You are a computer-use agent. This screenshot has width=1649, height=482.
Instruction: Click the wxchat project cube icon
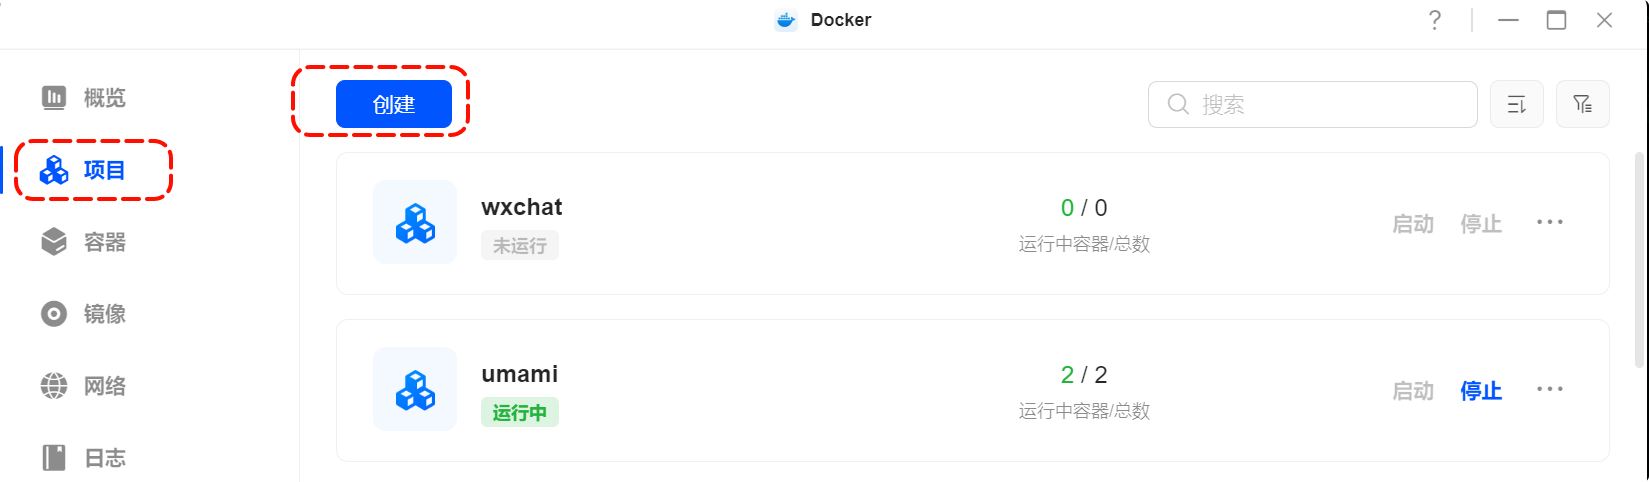coord(415,223)
